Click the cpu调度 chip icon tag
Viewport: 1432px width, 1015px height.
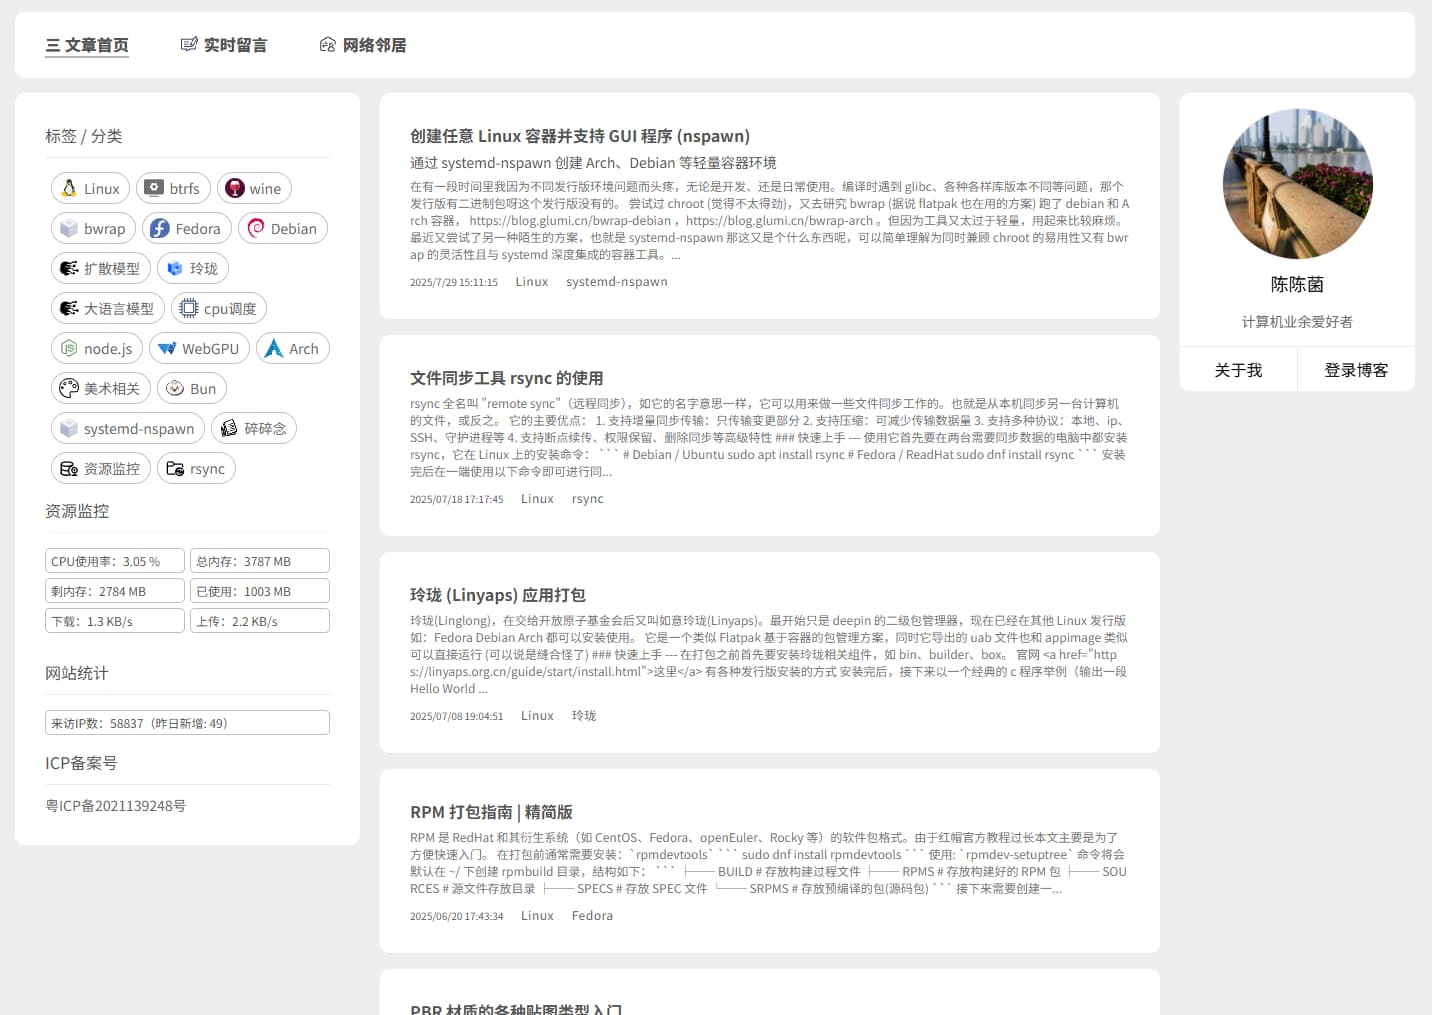click(x=189, y=308)
